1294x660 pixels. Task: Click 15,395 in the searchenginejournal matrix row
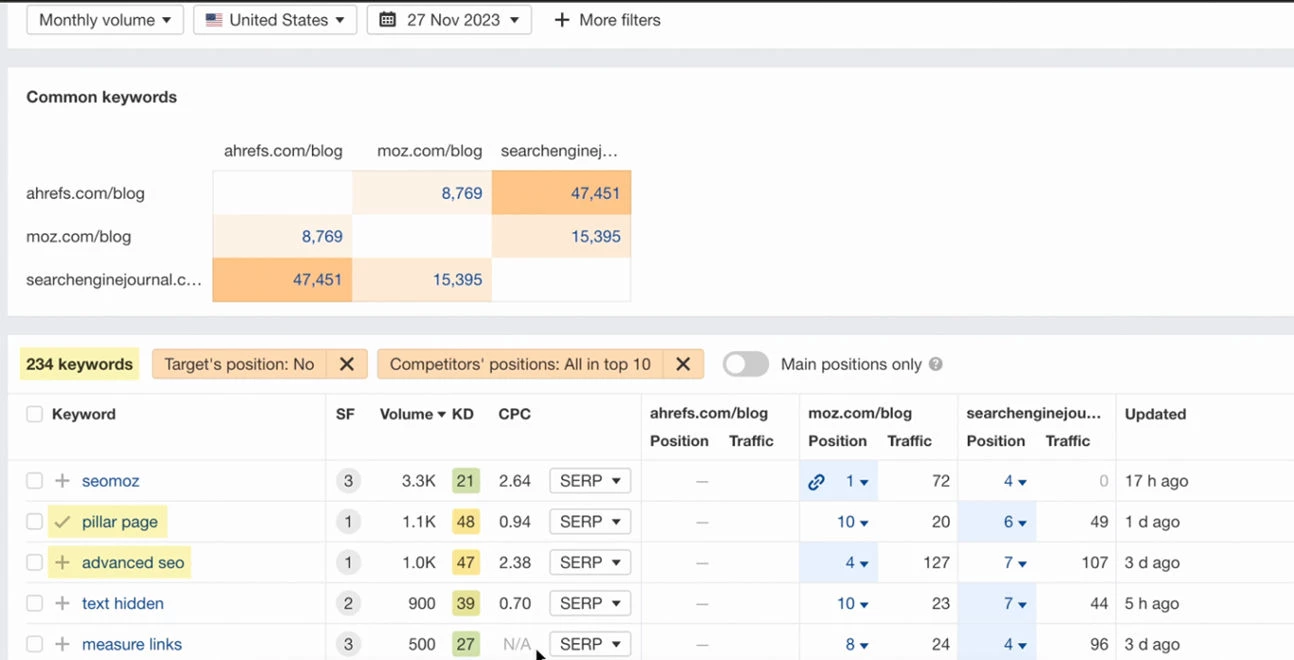point(457,280)
